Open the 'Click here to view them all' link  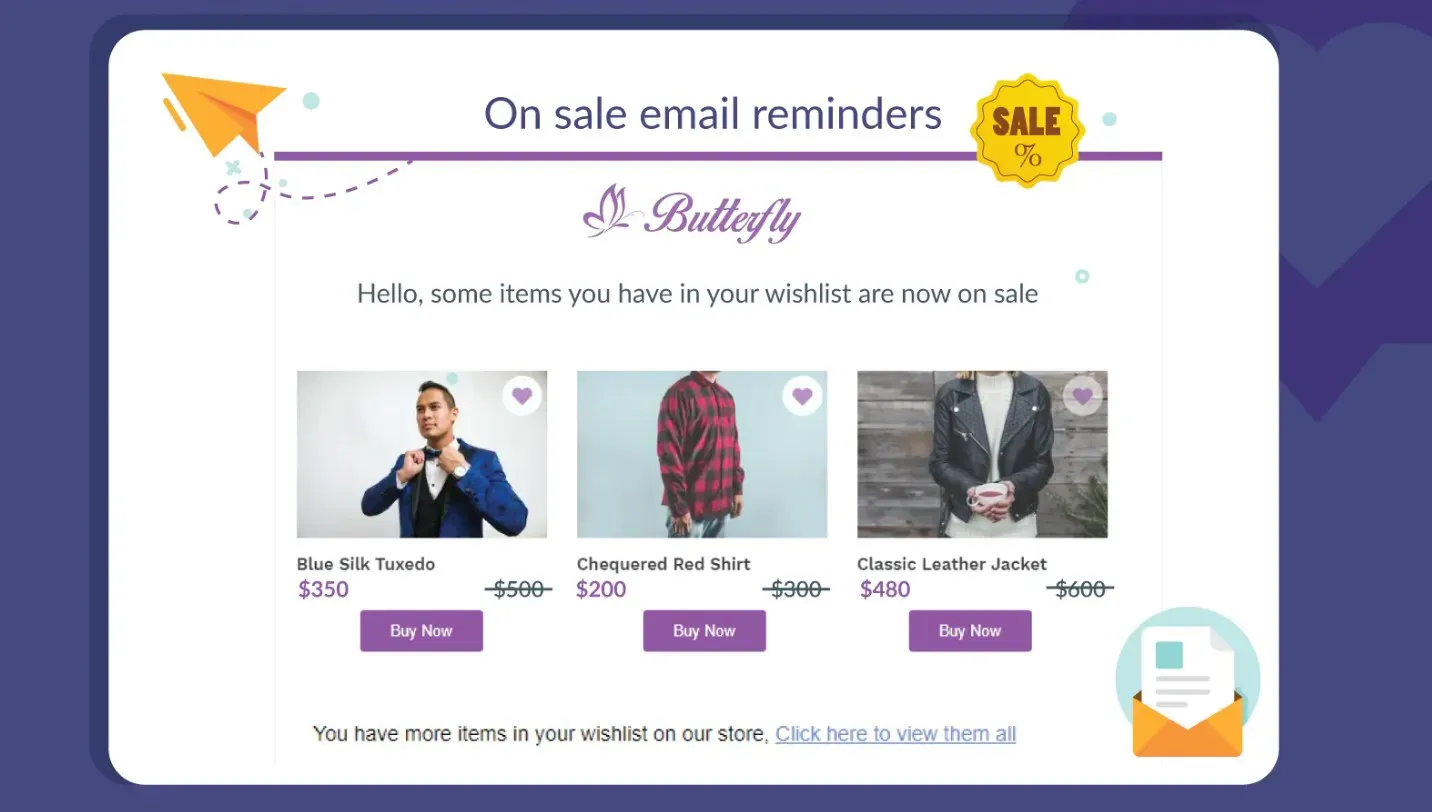tap(895, 734)
